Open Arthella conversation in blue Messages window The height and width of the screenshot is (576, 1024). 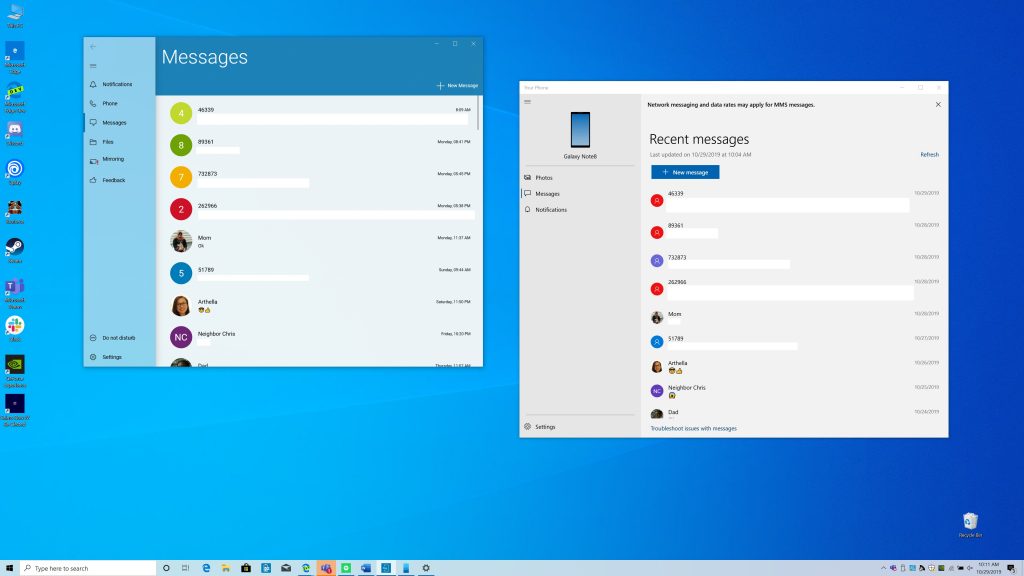tap(320, 305)
